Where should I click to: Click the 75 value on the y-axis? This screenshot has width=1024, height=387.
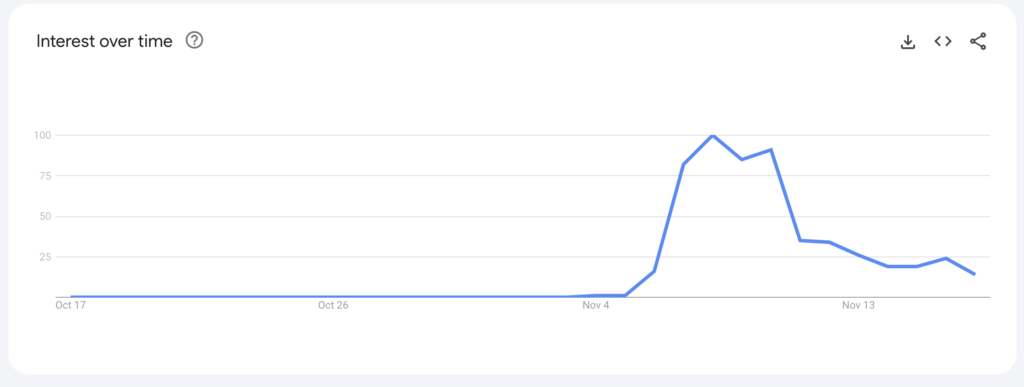[x=44, y=176]
